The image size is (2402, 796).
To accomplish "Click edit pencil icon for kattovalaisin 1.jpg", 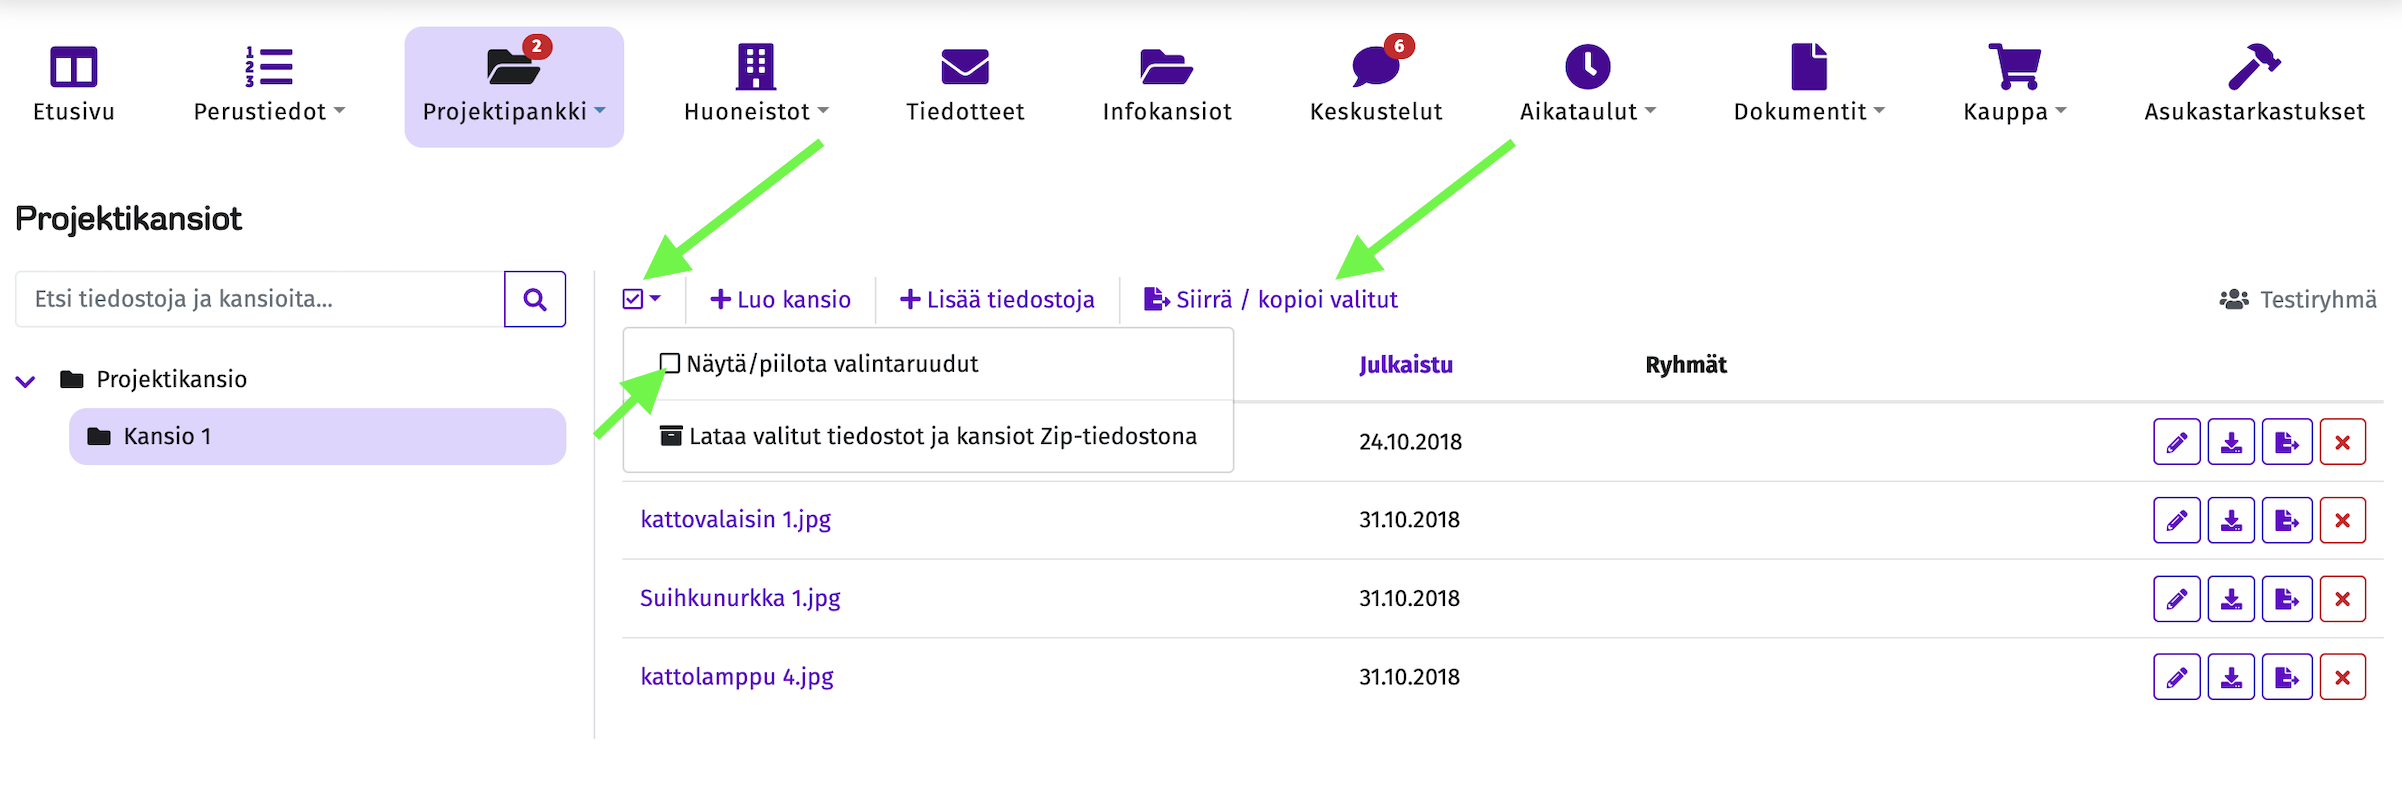I will (2176, 520).
